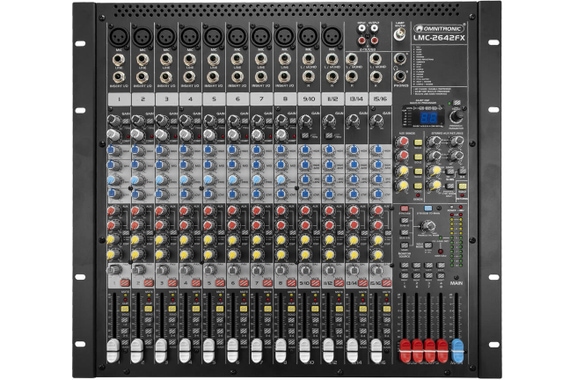Mute channel 1 with its red button
This screenshot has height=380, width=576.
pos(125,283)
